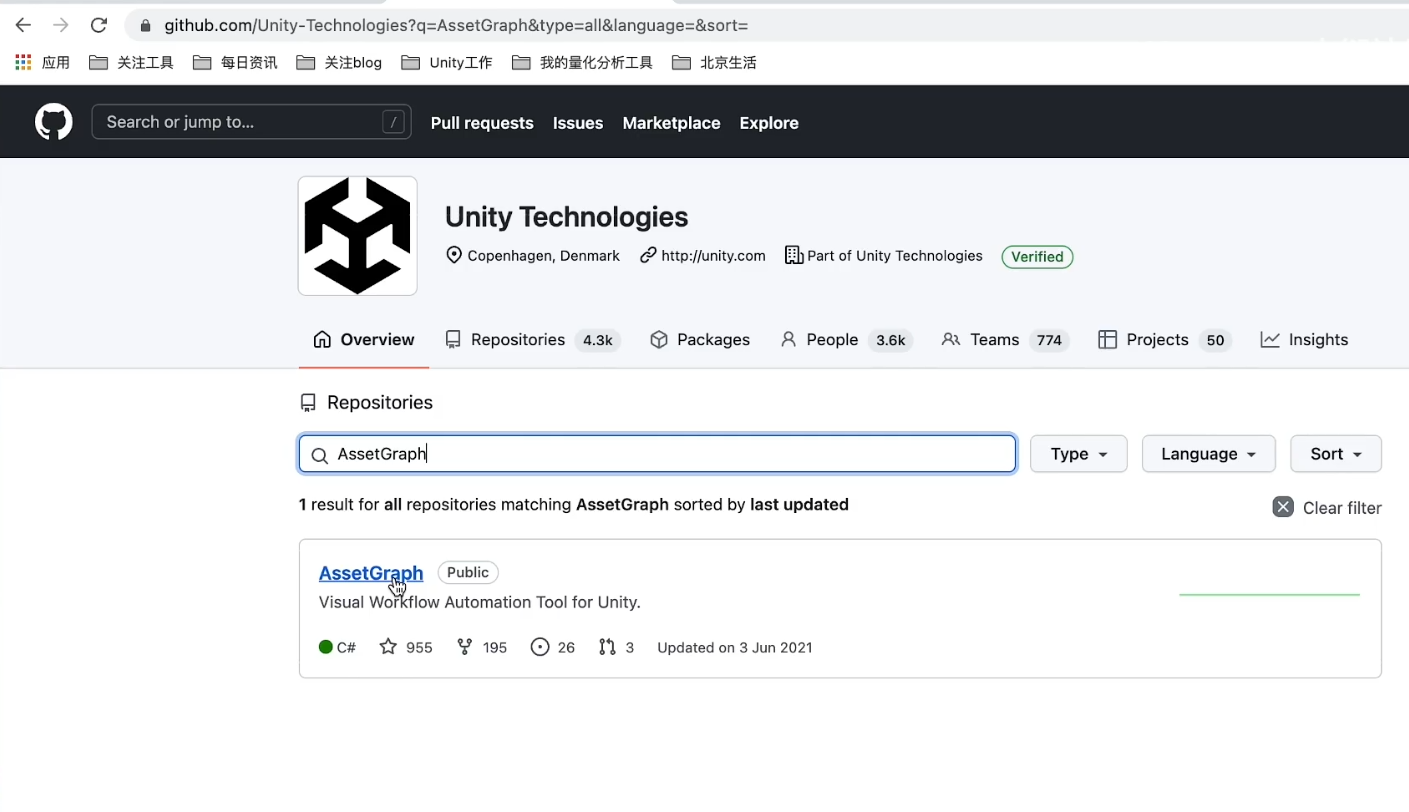Click the Clear filter X icon
Image resolution: width=1409 pixels, height=812 pixels.
pyautogui.click(x=1283, y=507)
